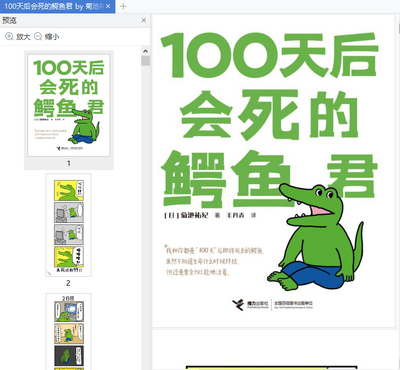This screenshot has width=400, height=370.
Task: Click page number 1 under the thumbnail
Action: pos(68,163)
